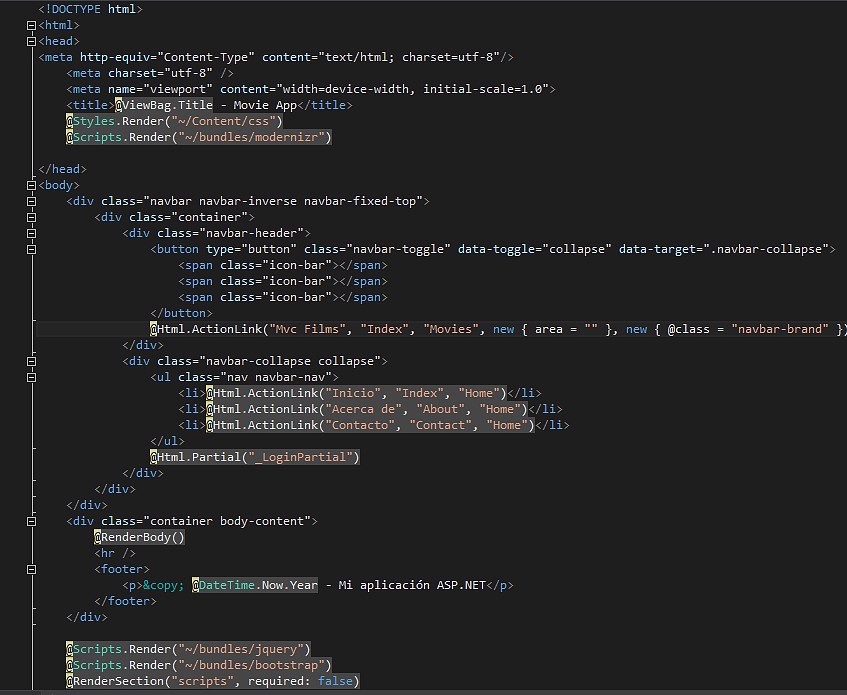Click the closing </head> tag
This screenshot has width=847, height=695.
62,169
